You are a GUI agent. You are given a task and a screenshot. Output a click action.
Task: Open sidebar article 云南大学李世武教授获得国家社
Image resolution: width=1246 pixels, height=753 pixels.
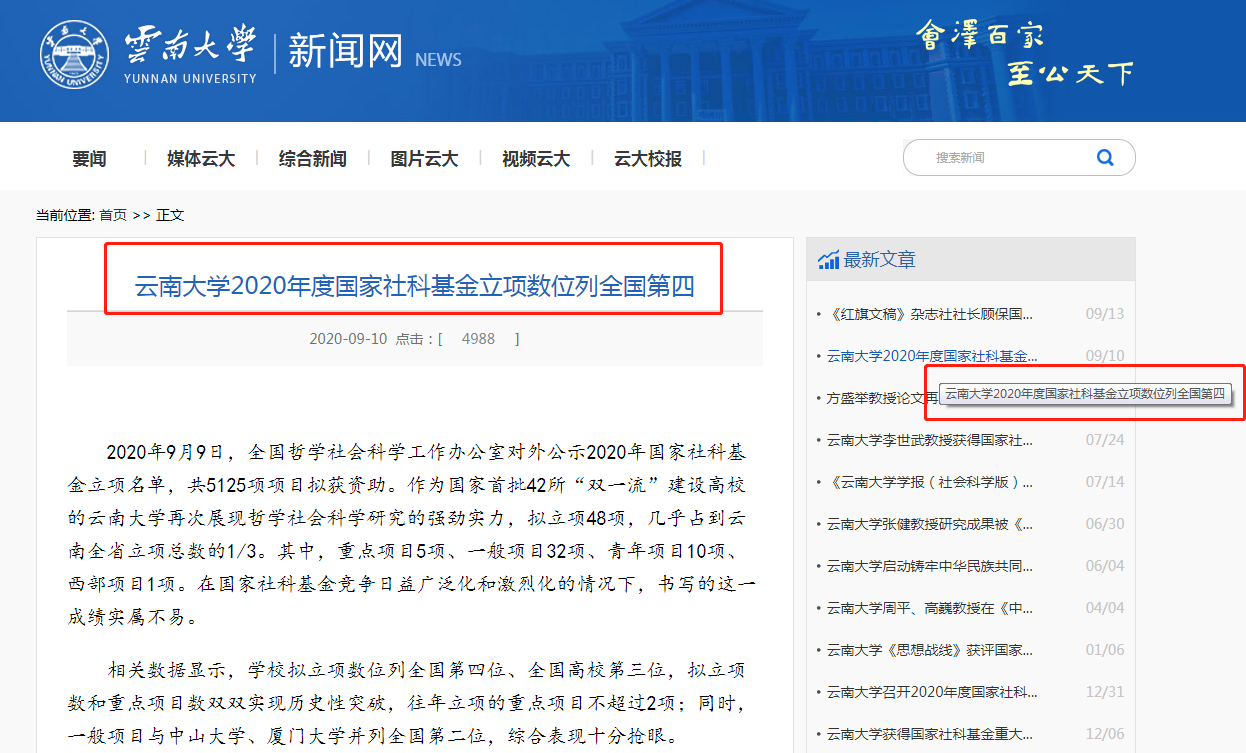click(x=930, y=440)
